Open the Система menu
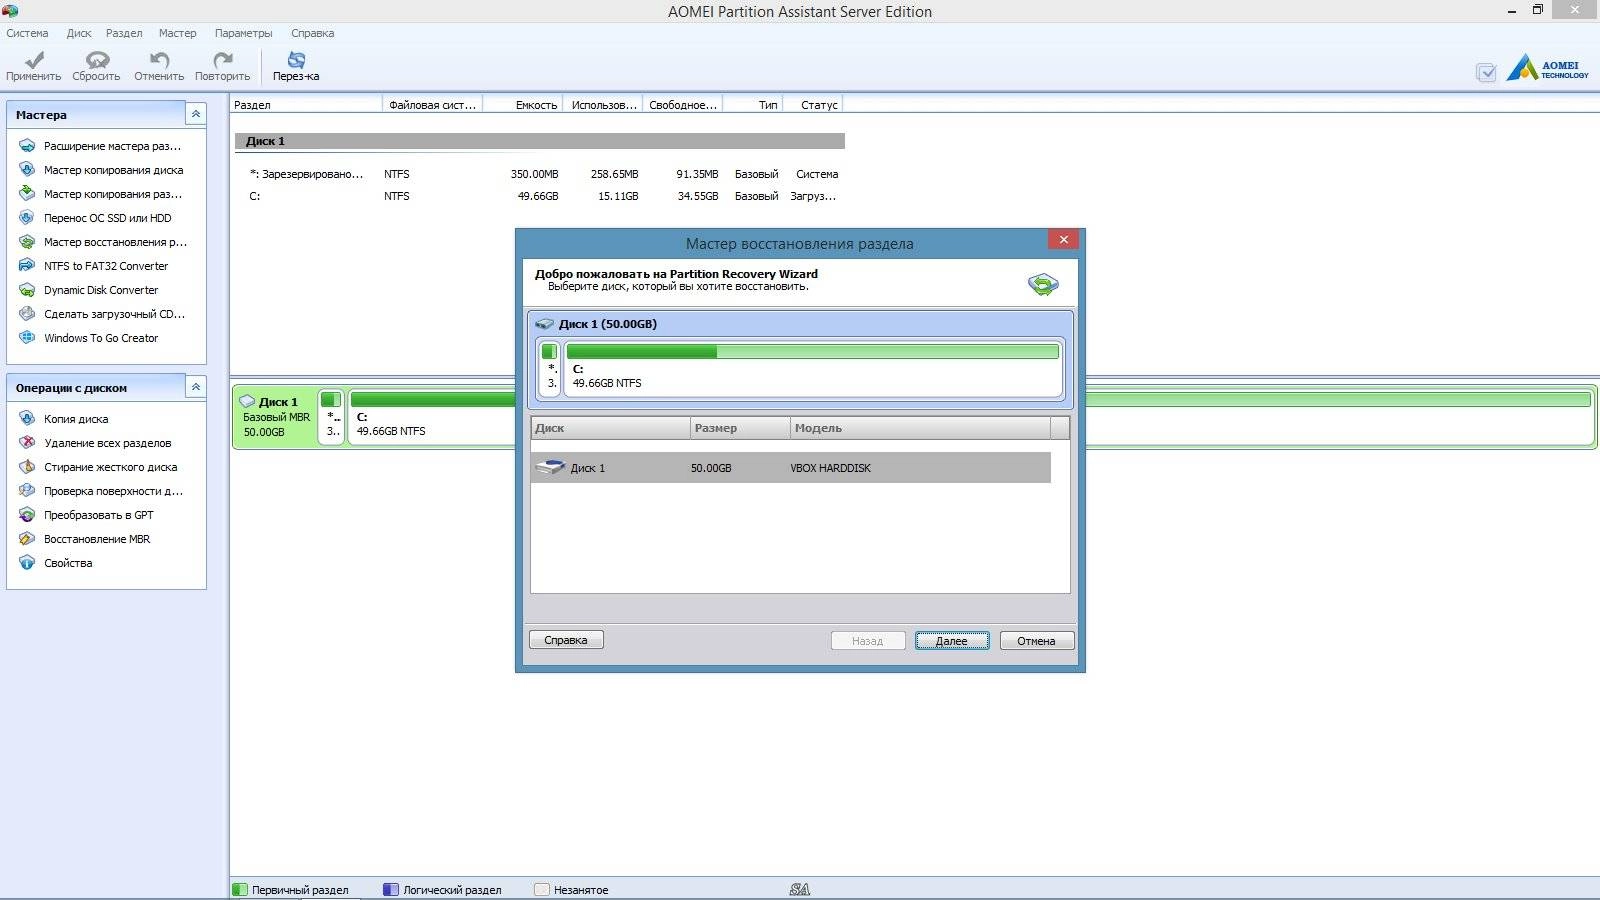Screen dimensions: 1600x900 (27, 33)
